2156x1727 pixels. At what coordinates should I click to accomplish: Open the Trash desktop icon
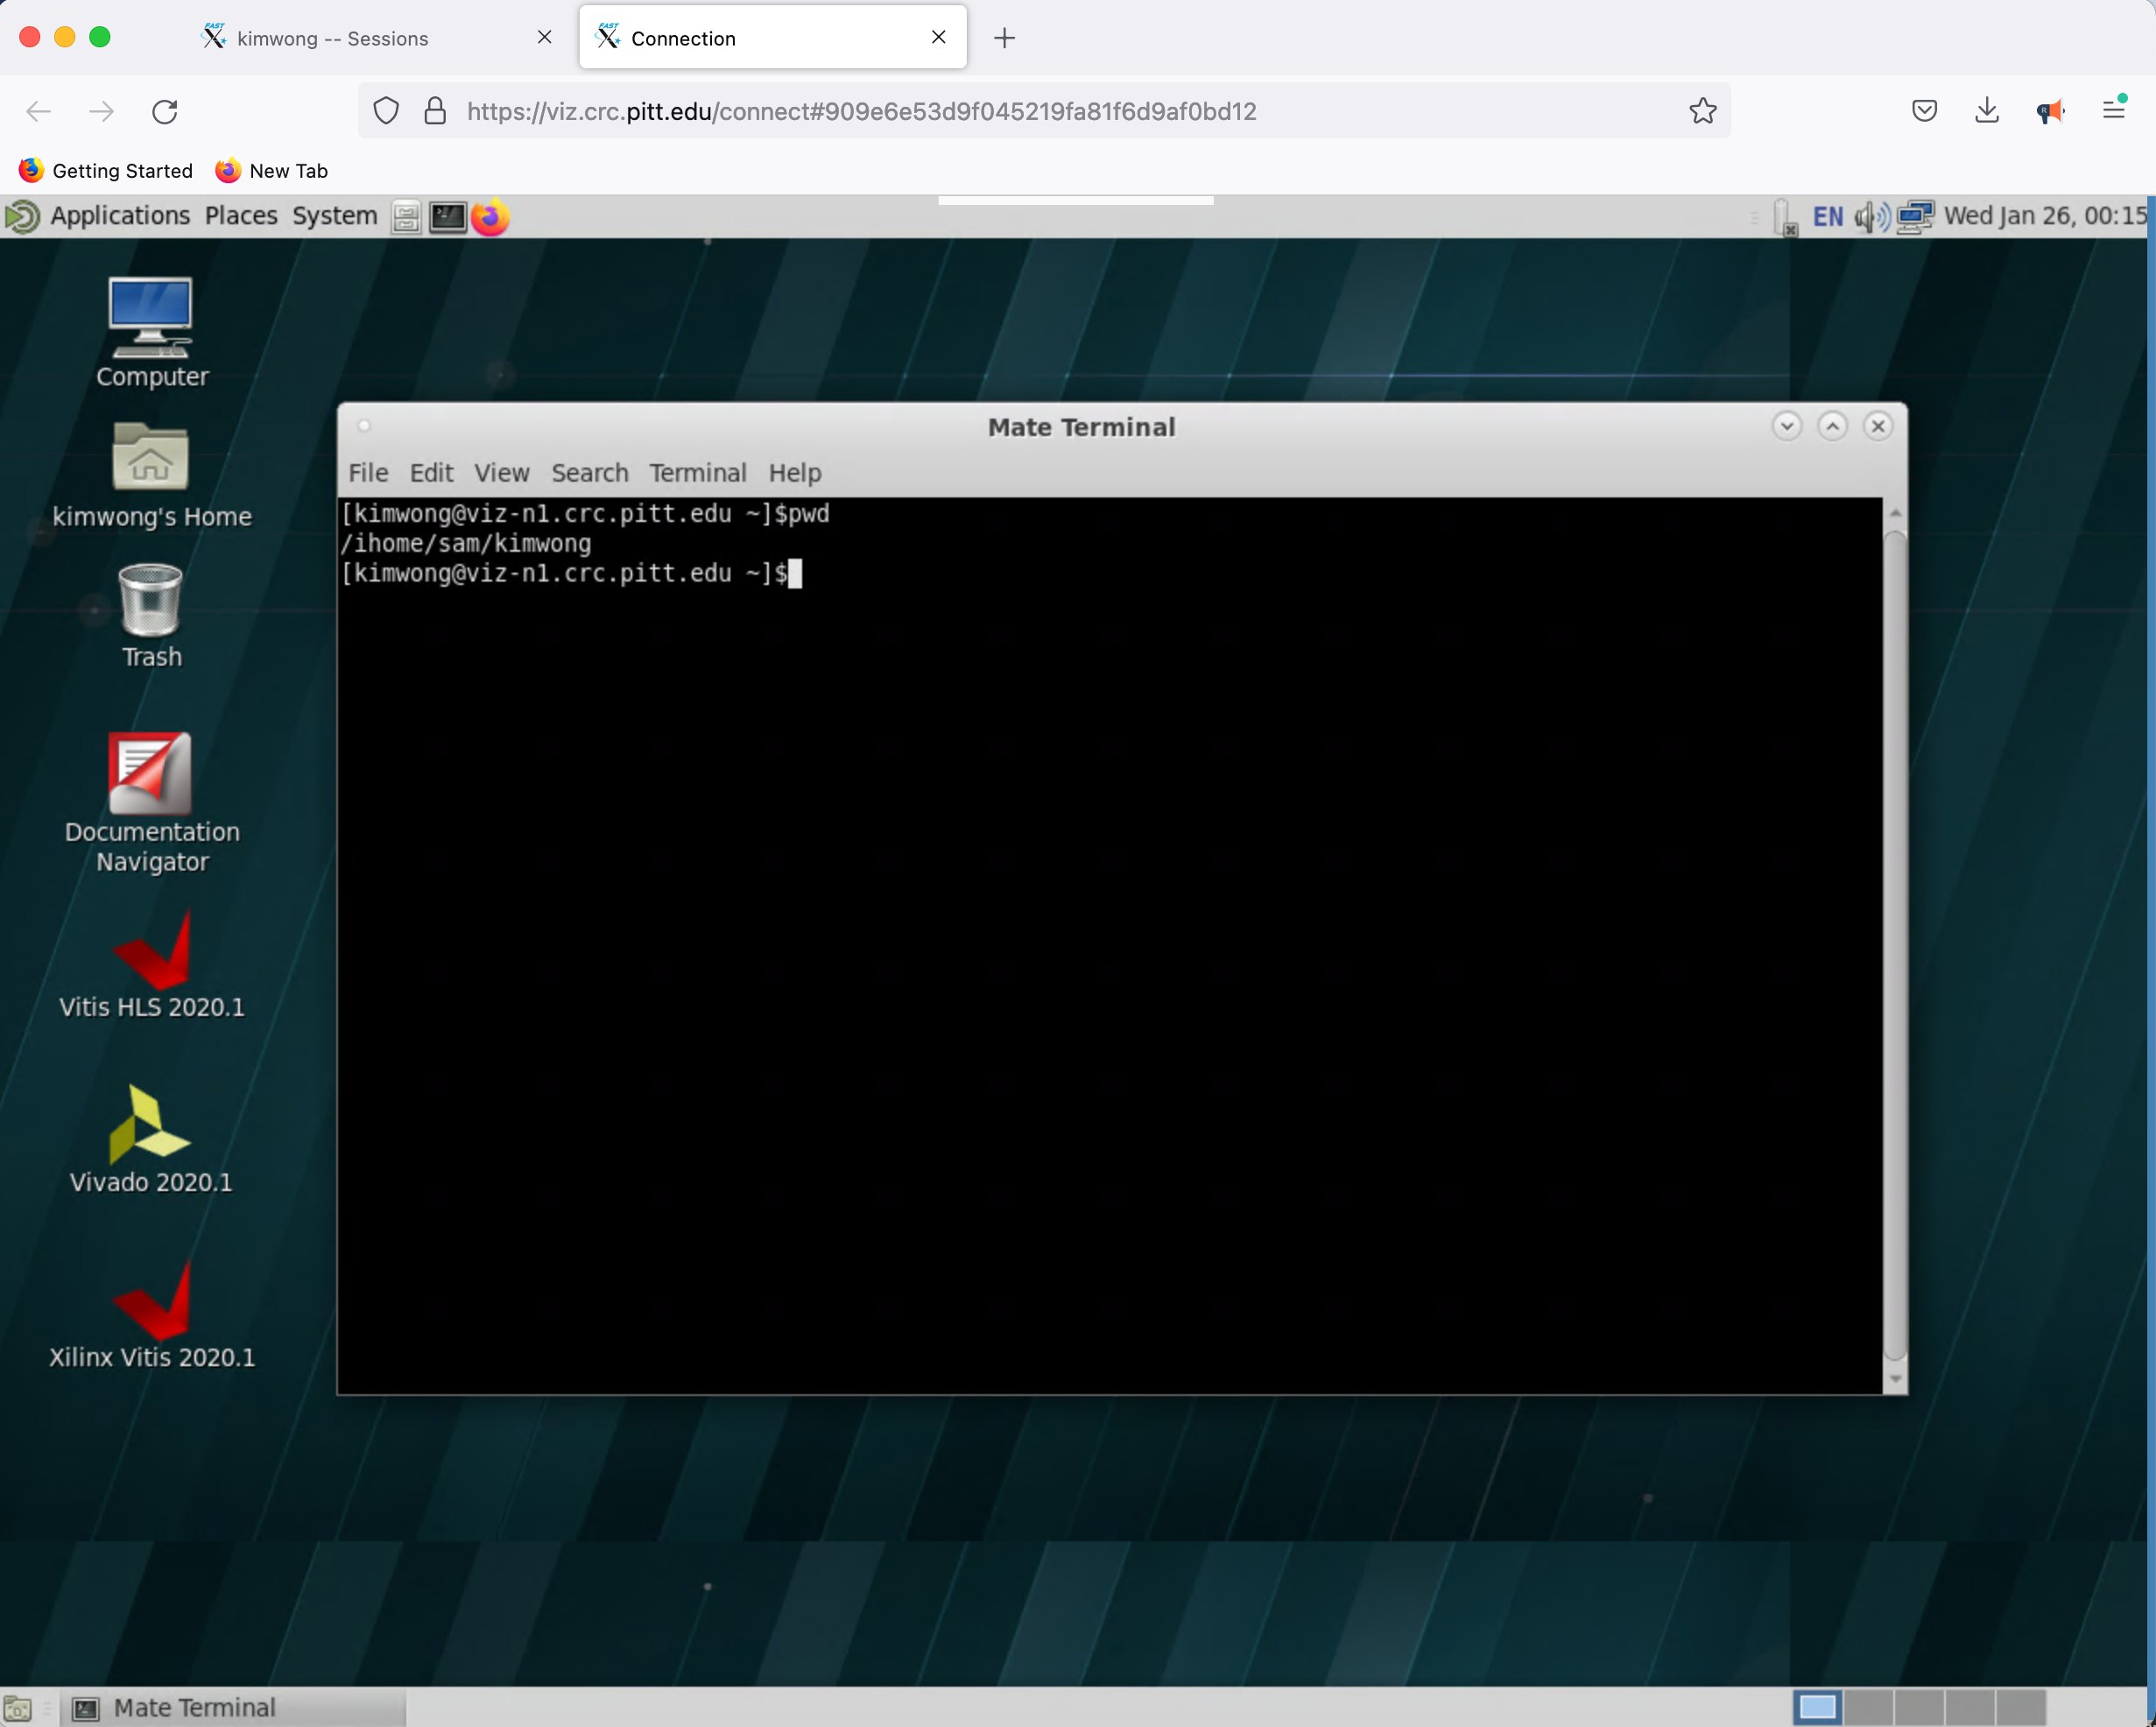click(150, 602)
